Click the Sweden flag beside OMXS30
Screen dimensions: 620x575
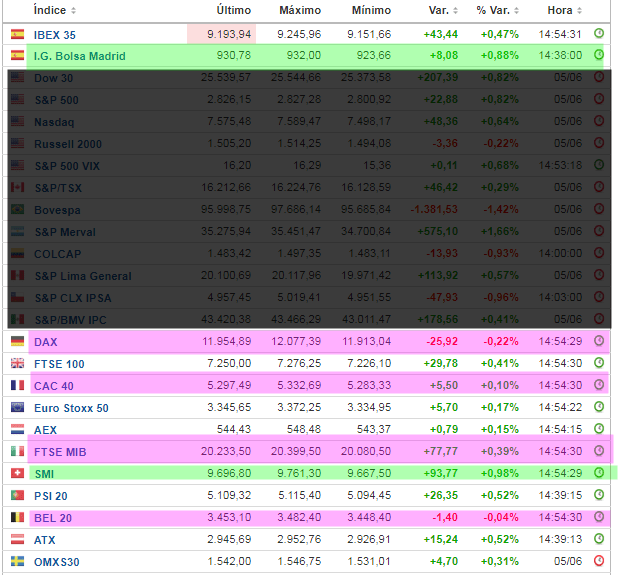(17, 561)
